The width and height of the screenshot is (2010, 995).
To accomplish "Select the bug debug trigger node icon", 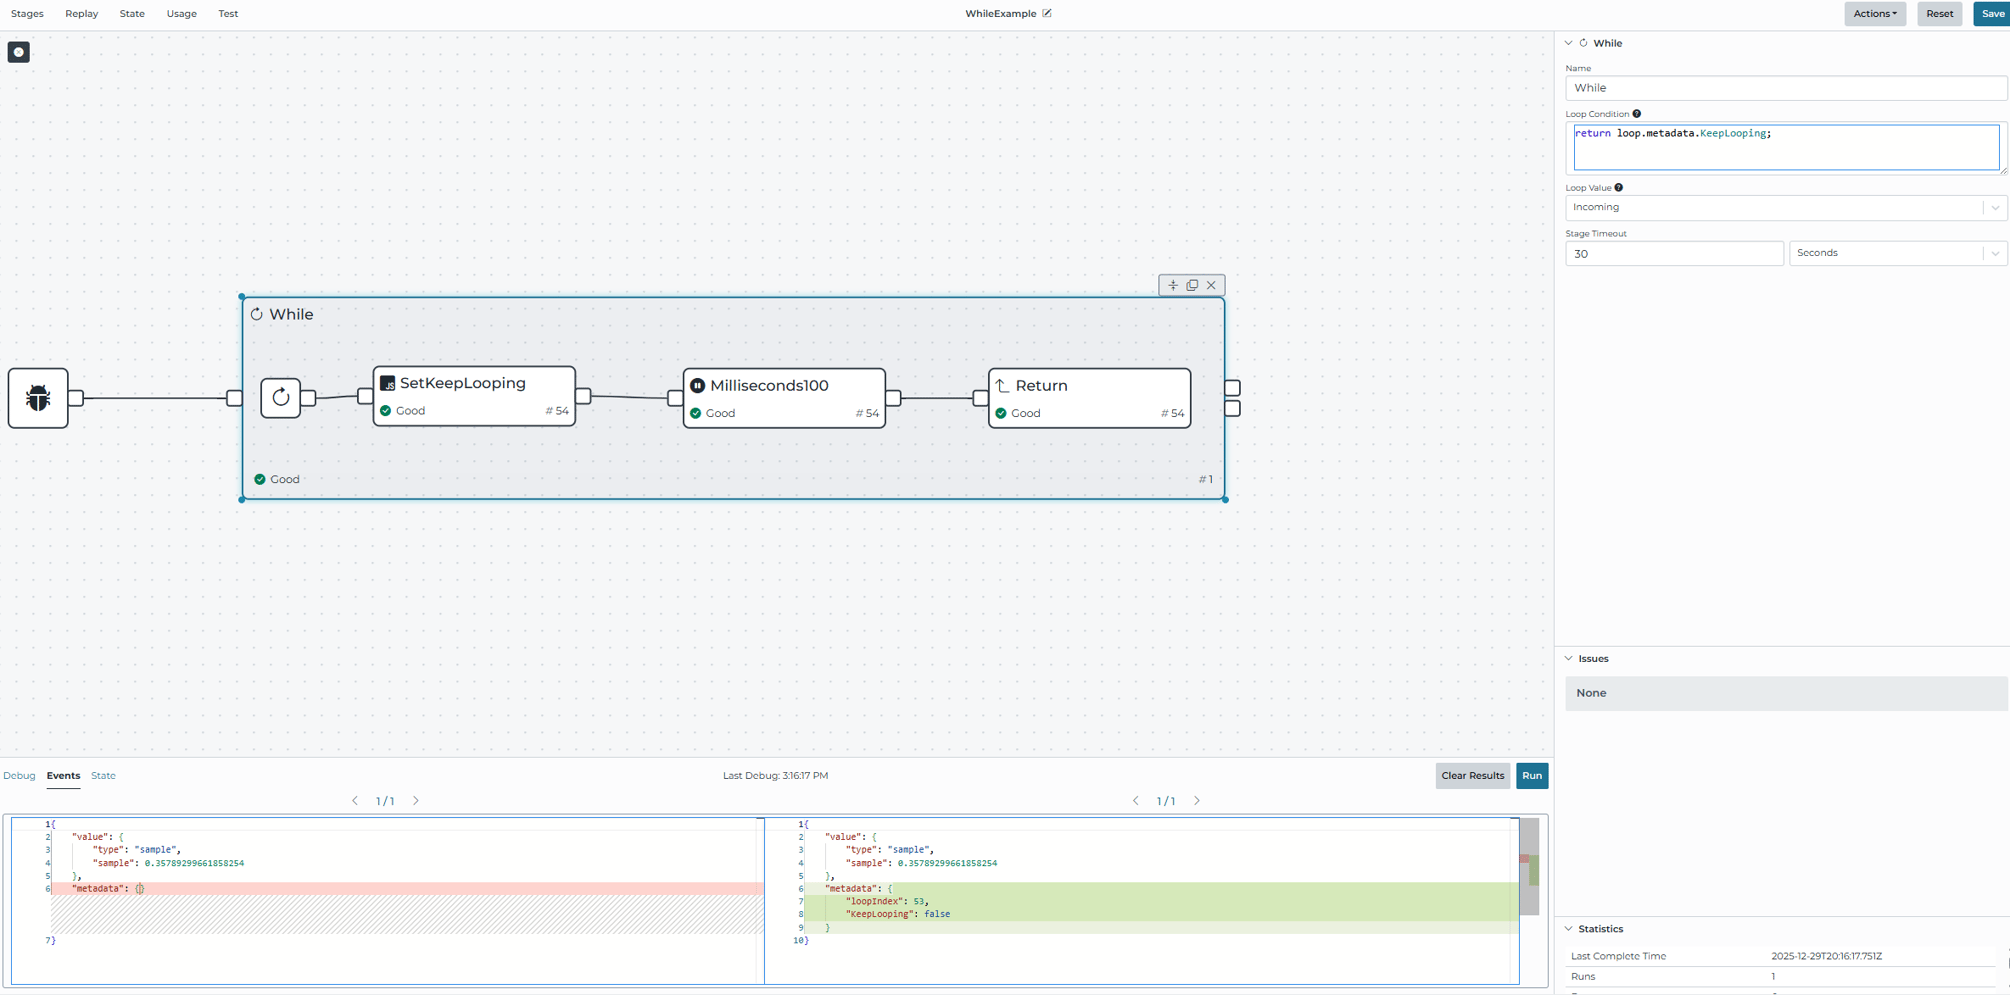I will click(37, 398).
